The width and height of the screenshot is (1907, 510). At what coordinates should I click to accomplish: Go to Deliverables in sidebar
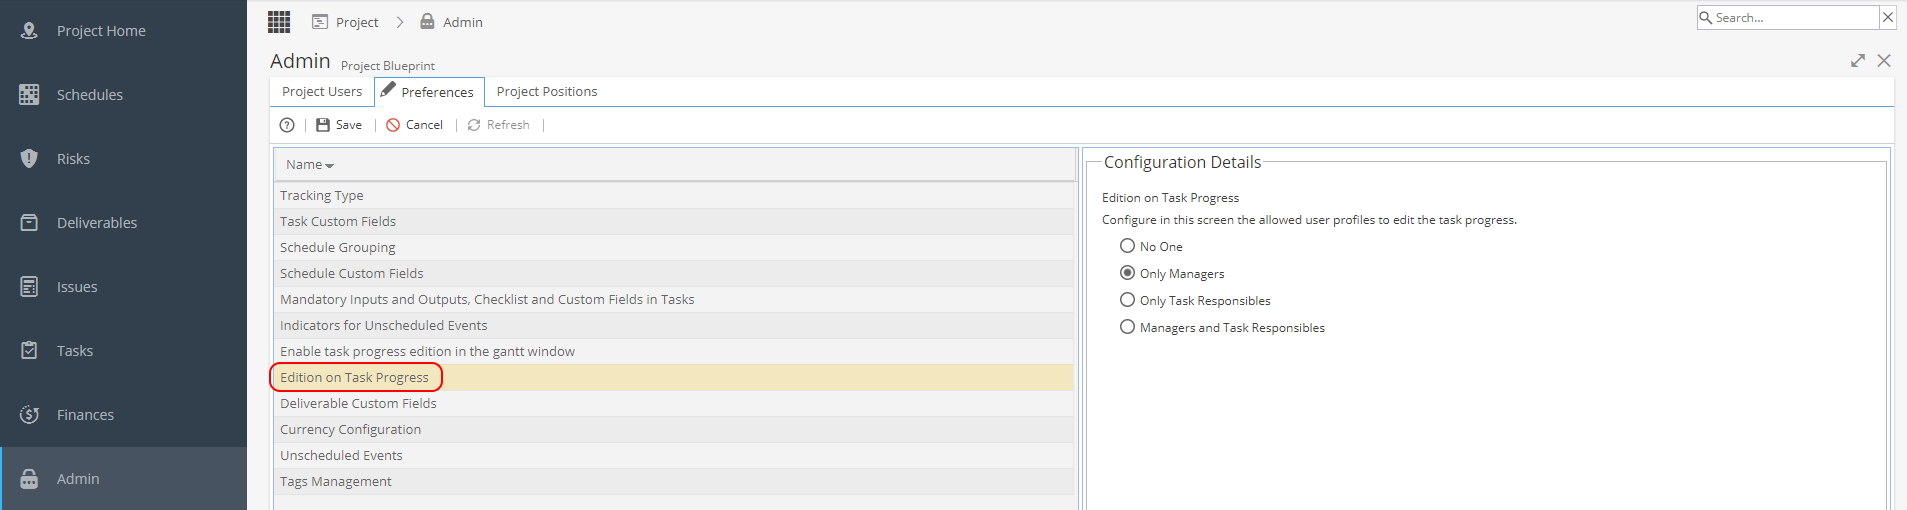(x=97, y=223)
